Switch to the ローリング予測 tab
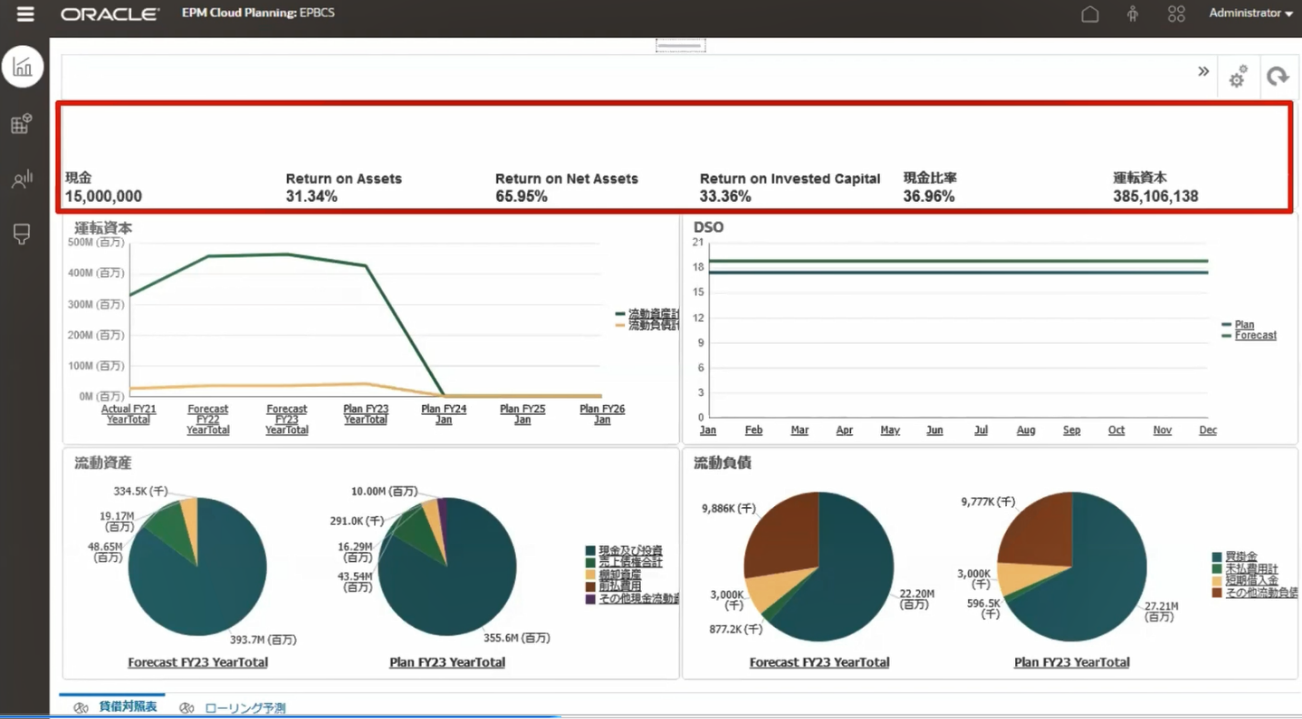Screen dimensions: 1302x719 [245, 708]
